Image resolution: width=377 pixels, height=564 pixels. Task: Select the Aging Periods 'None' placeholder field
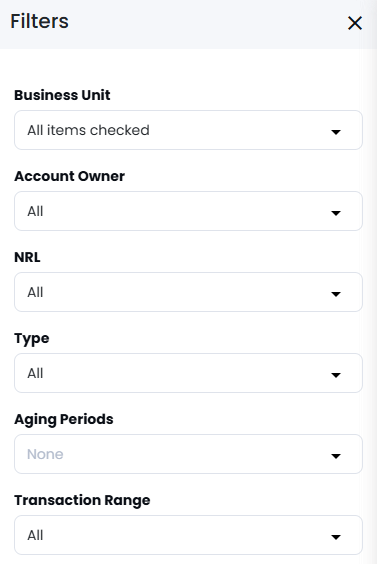(x=188, y=454)
